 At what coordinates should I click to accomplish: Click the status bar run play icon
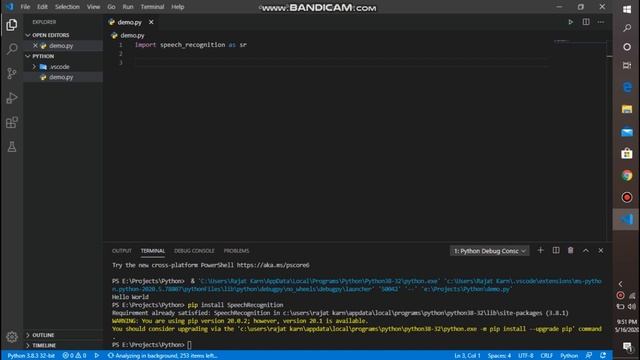[x=97, y=356]
